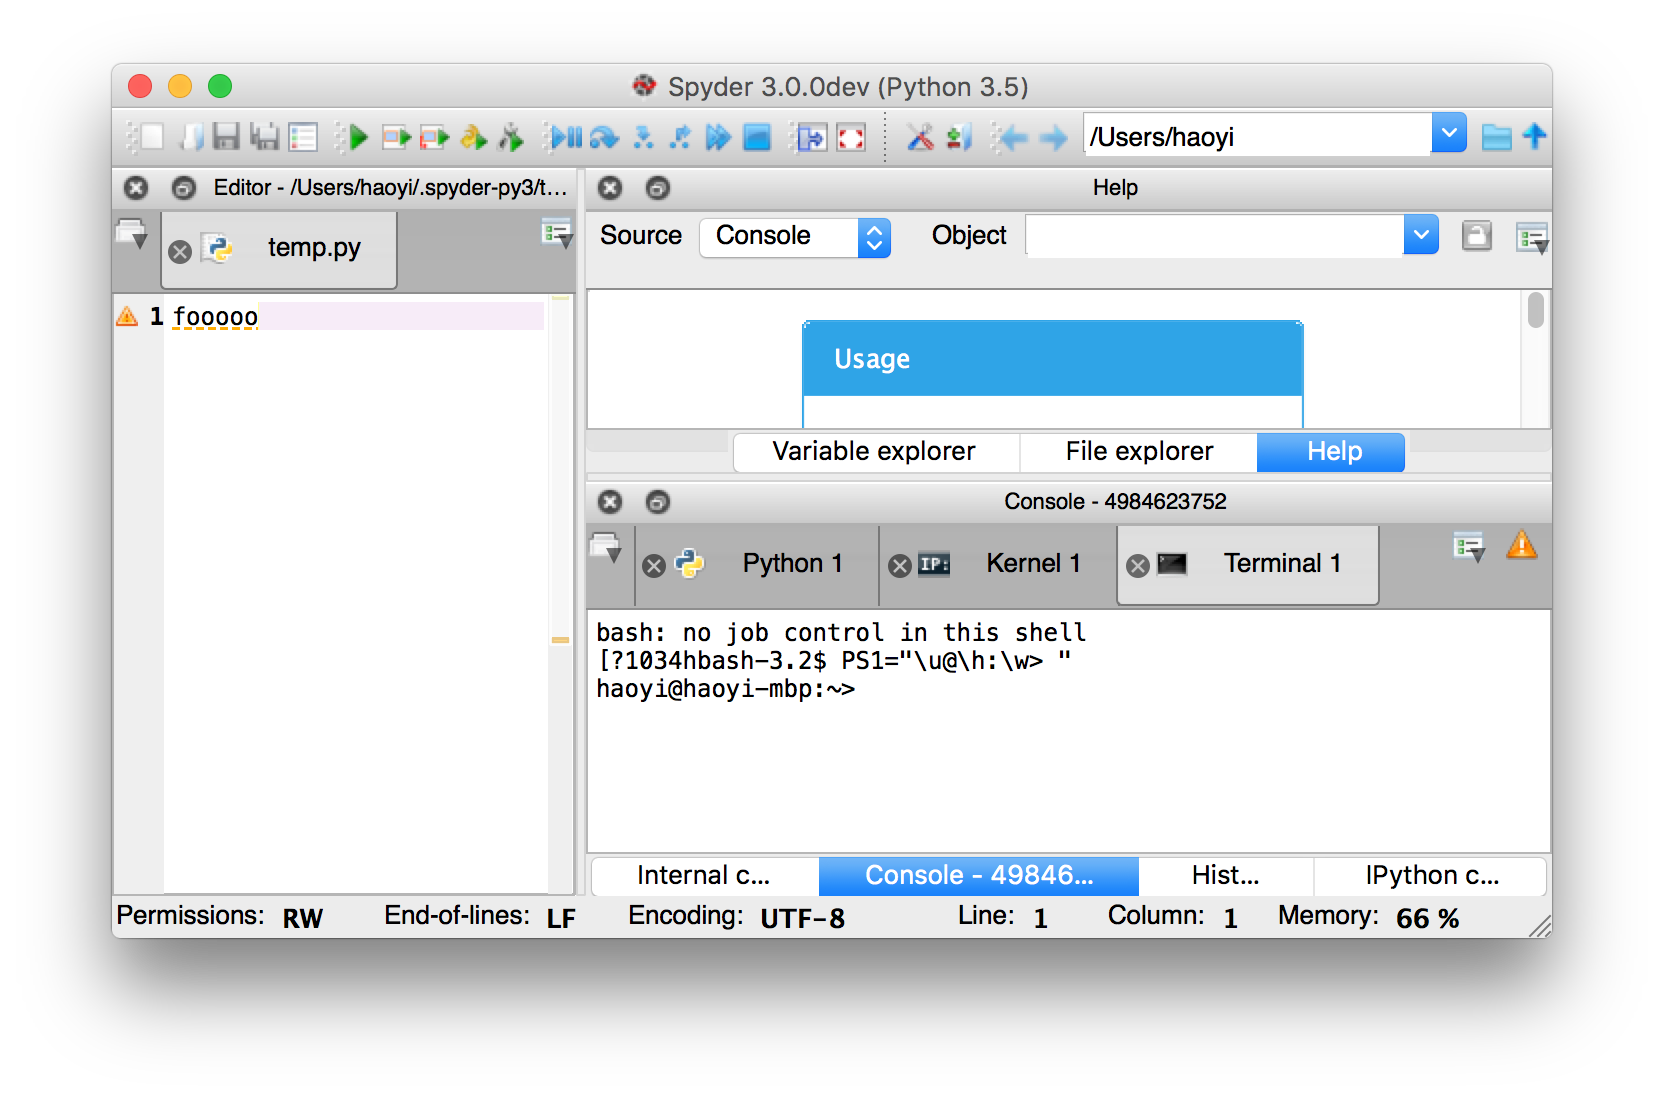
Task: Run file with green play icon
Action: click(x=357, y=137)
